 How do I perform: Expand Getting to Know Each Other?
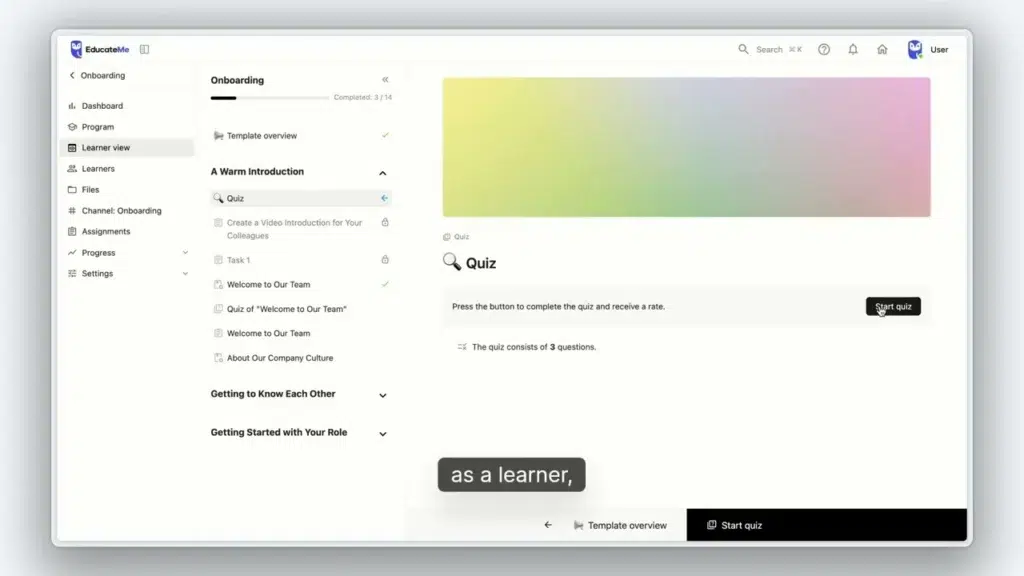[x=383, y=395]
